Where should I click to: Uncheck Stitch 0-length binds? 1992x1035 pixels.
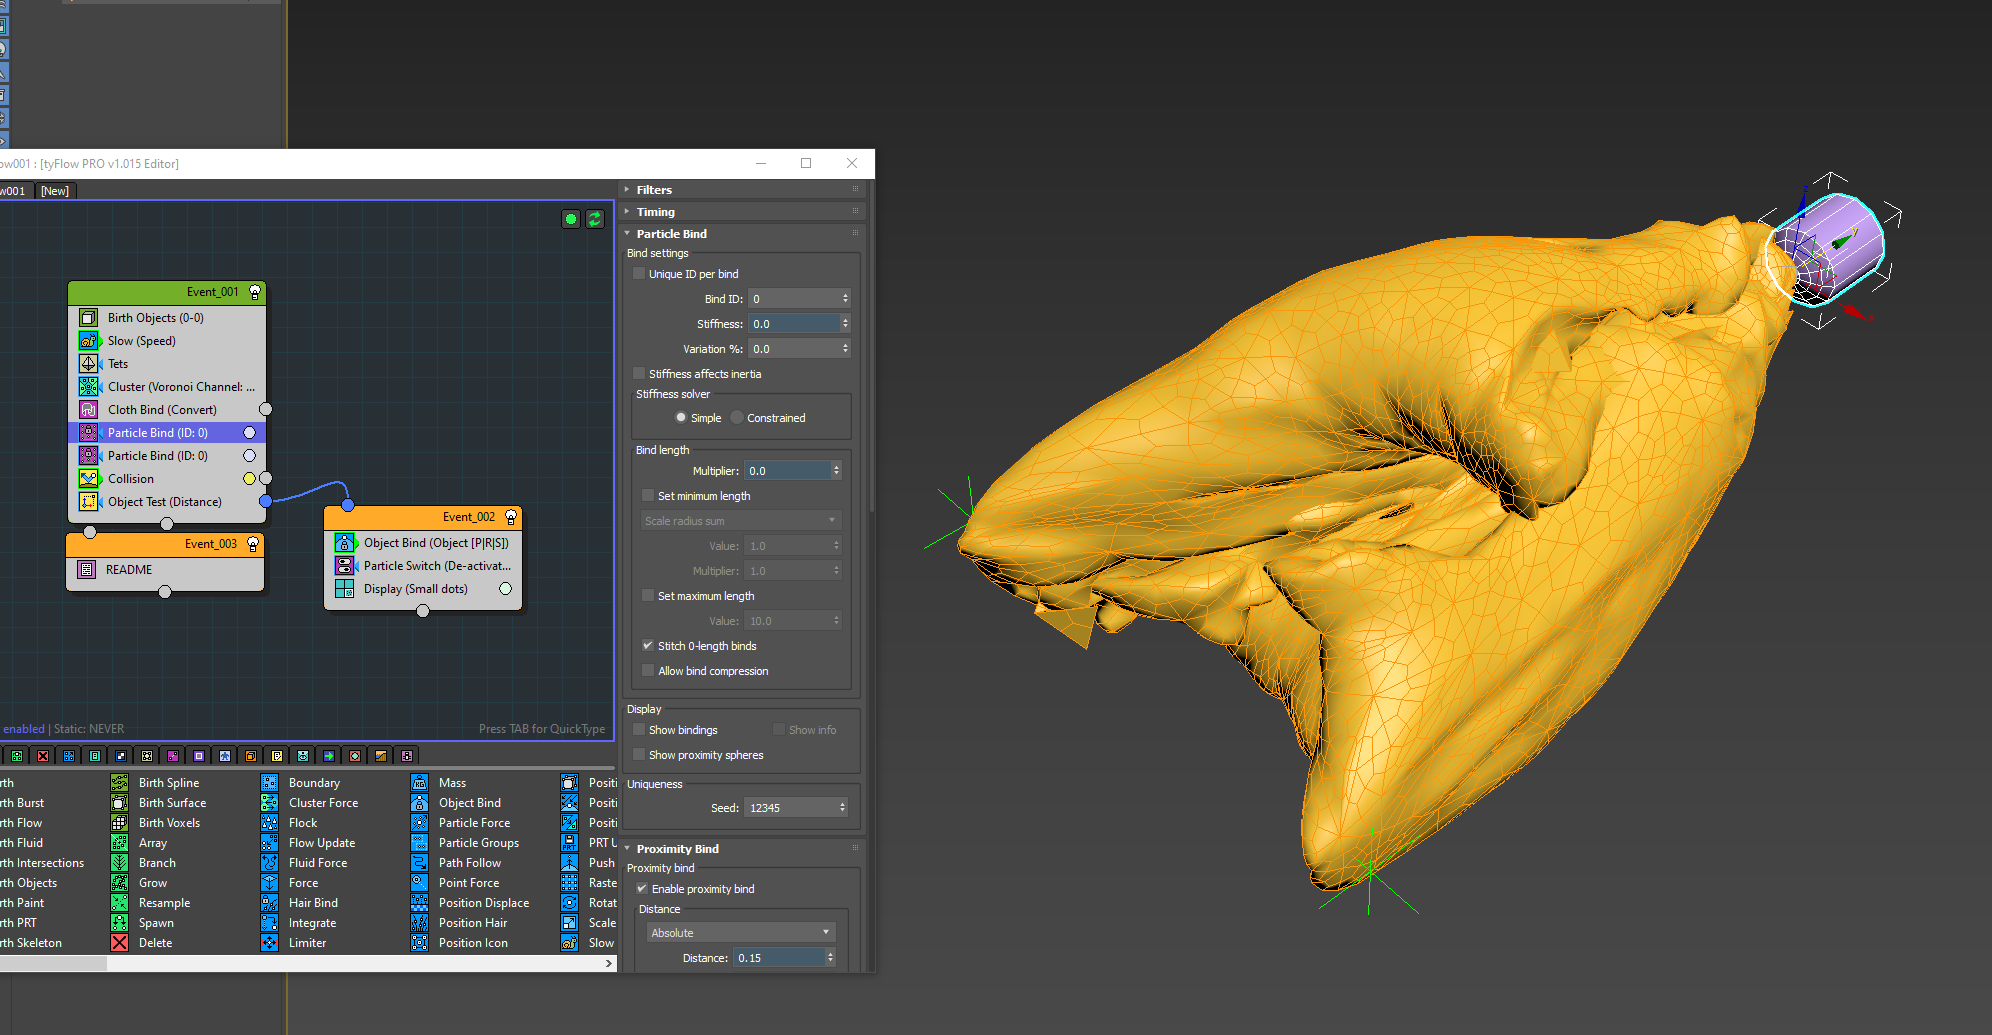pos(648,646)
